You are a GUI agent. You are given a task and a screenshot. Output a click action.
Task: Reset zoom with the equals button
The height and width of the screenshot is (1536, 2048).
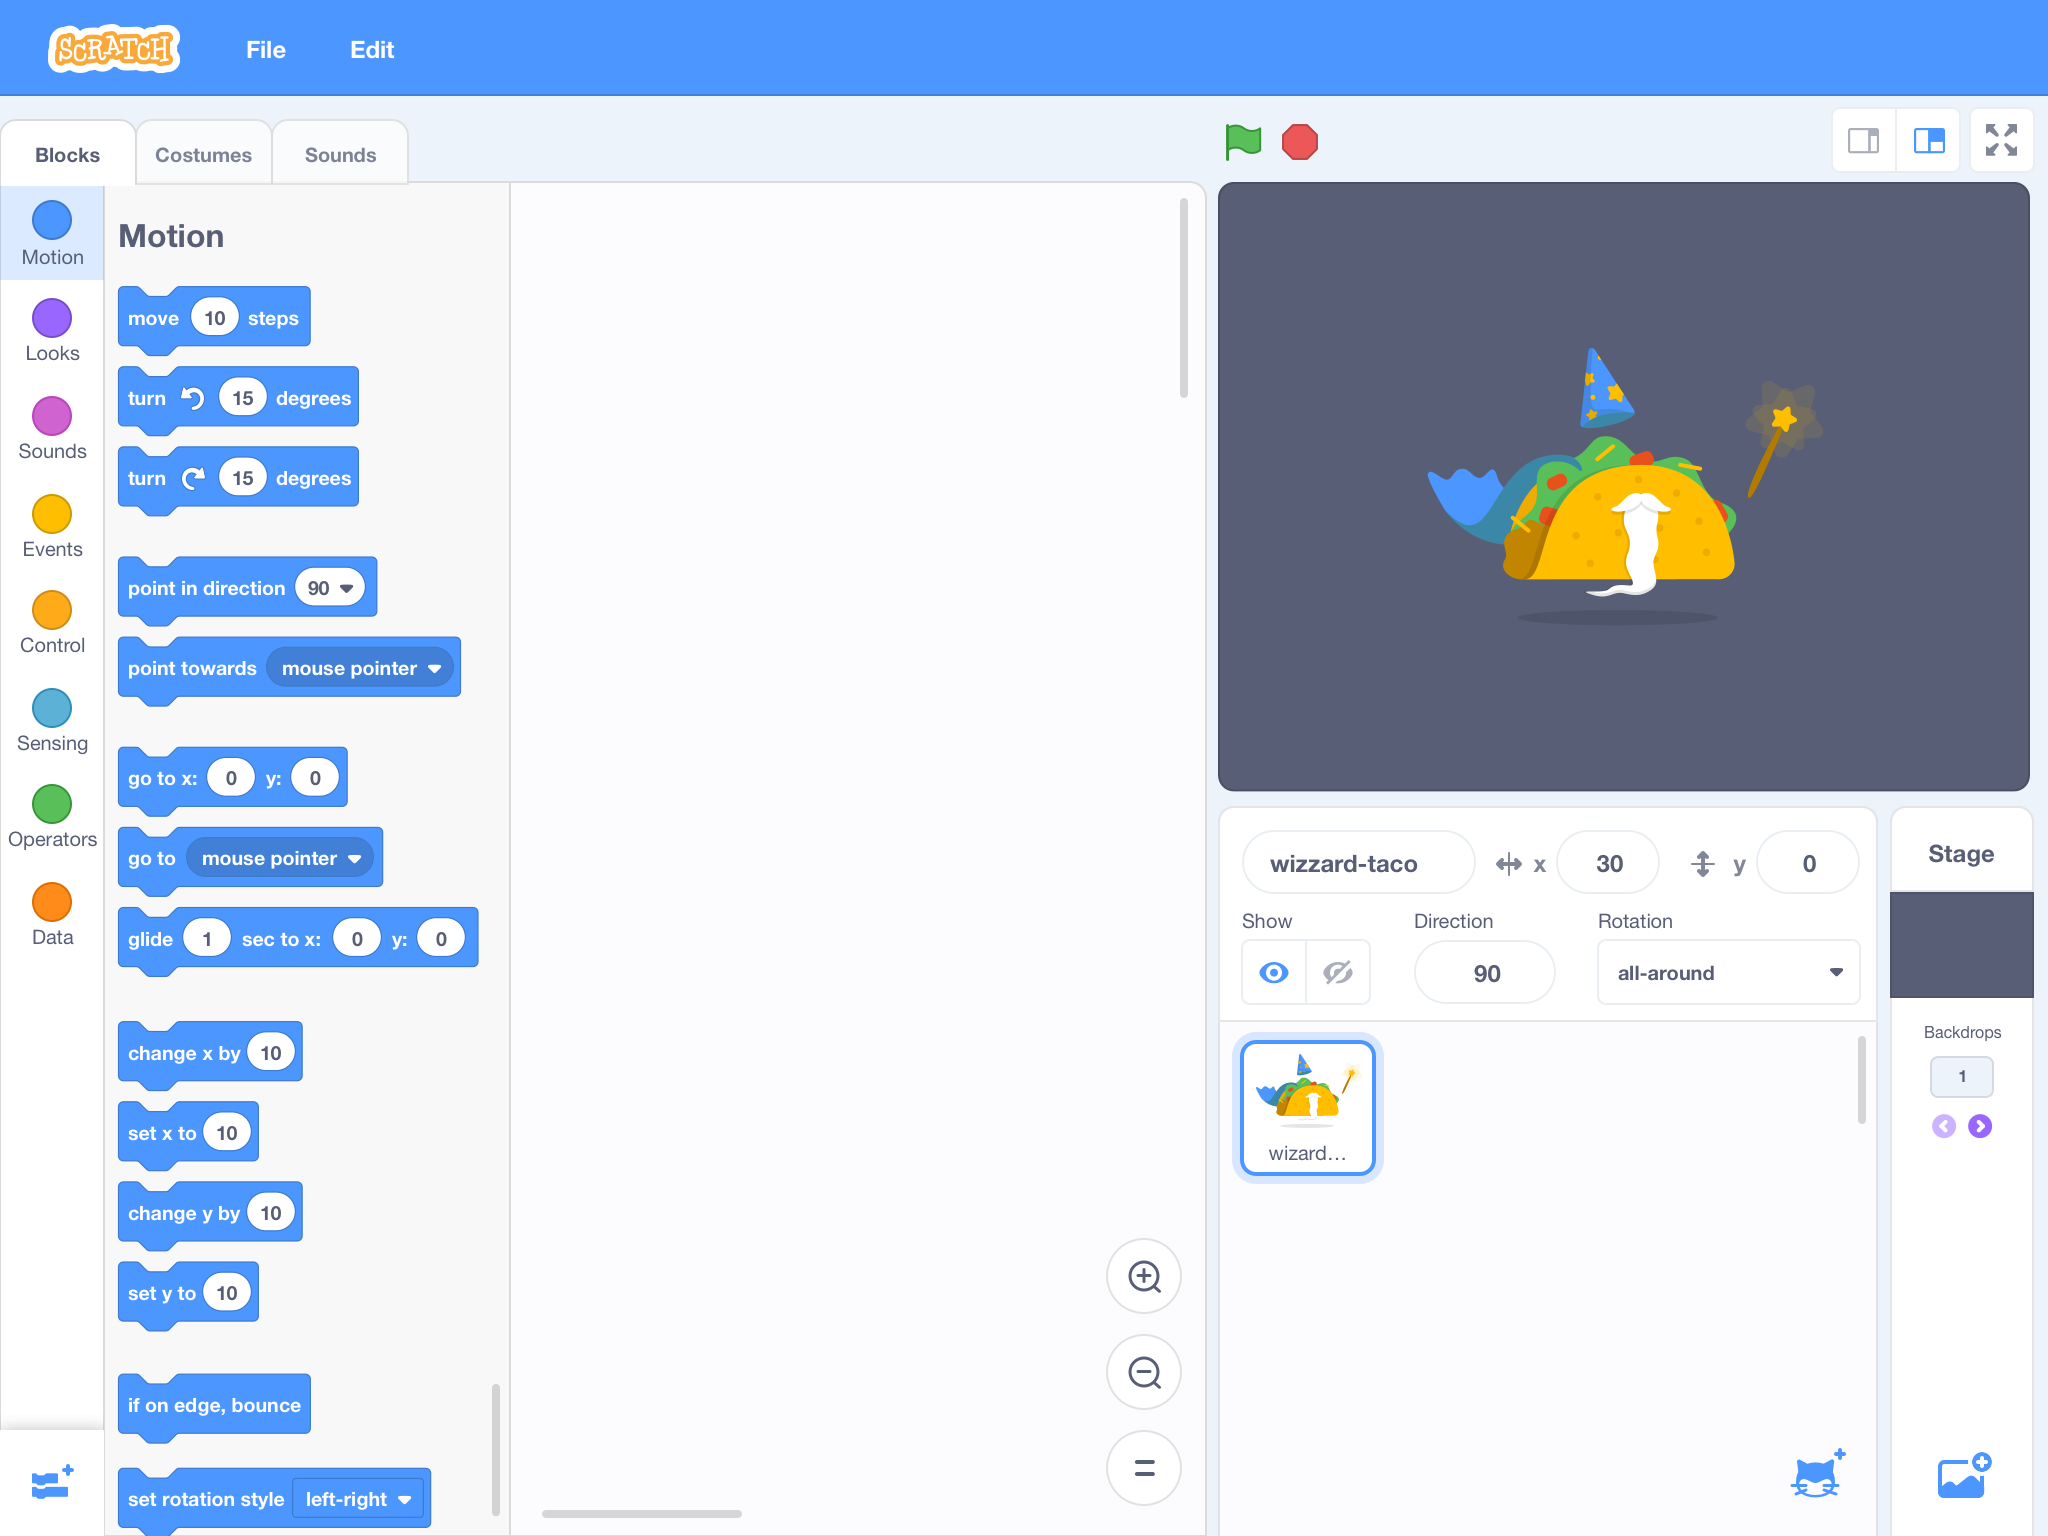pos(1143,1468)
